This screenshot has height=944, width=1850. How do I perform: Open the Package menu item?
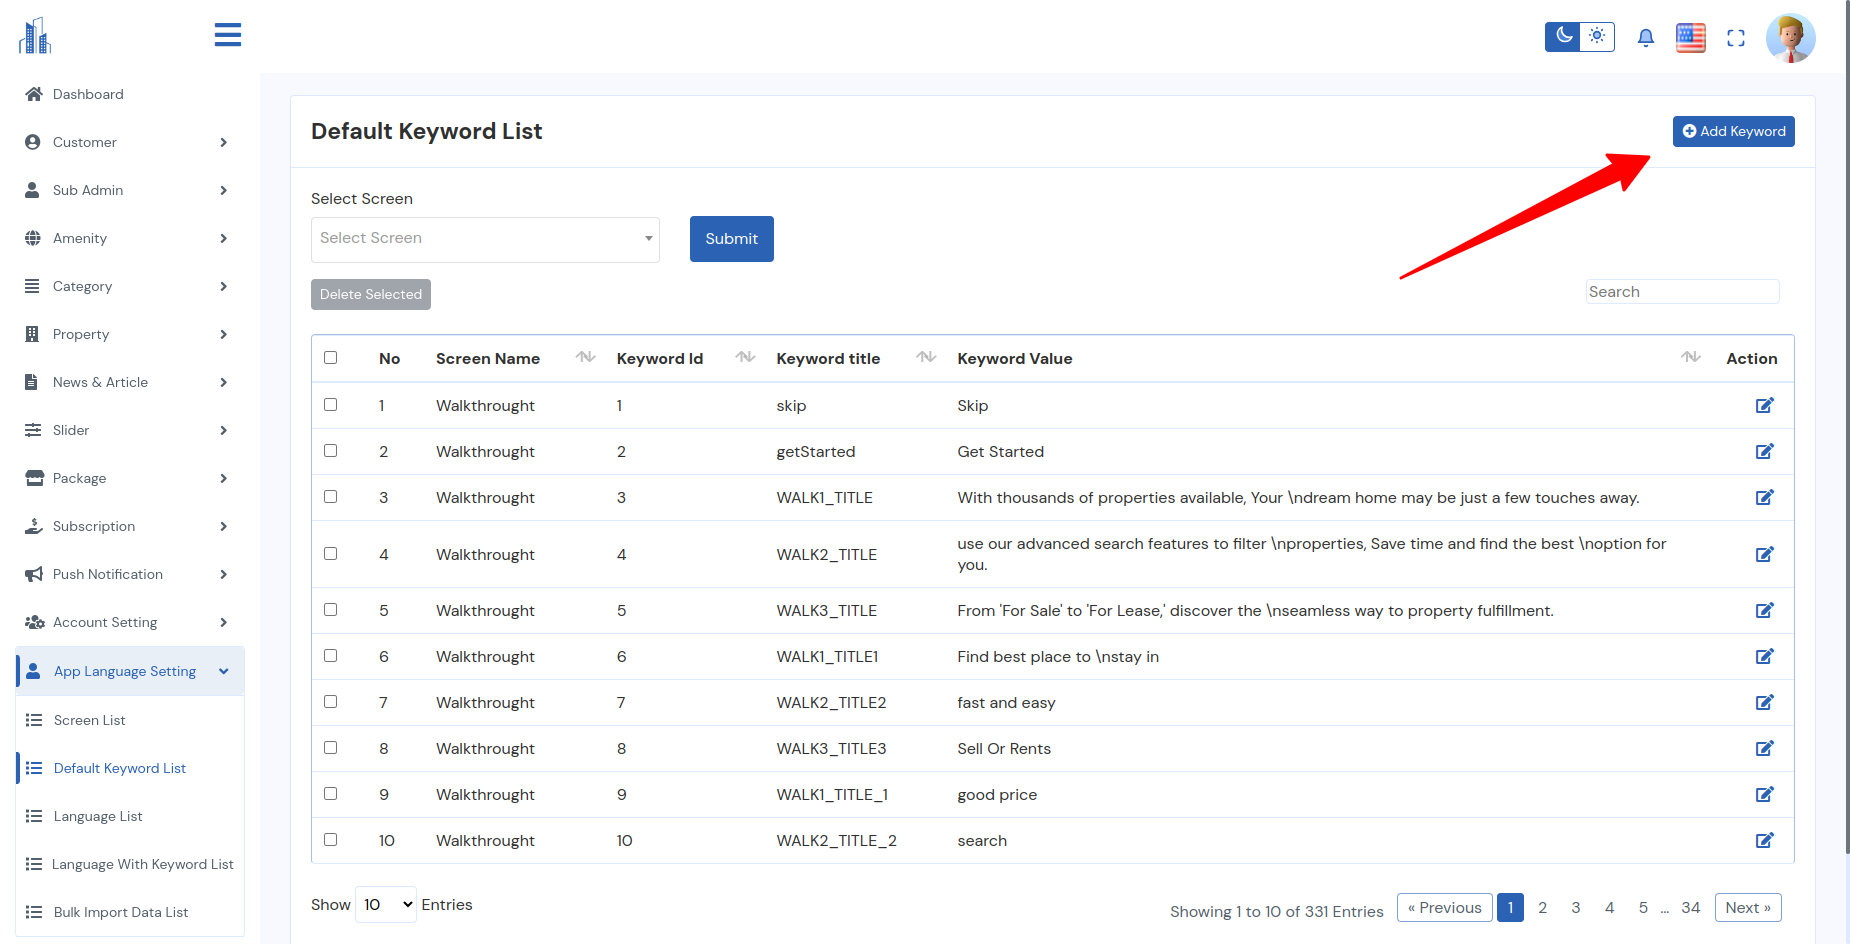tap(130, 478)
